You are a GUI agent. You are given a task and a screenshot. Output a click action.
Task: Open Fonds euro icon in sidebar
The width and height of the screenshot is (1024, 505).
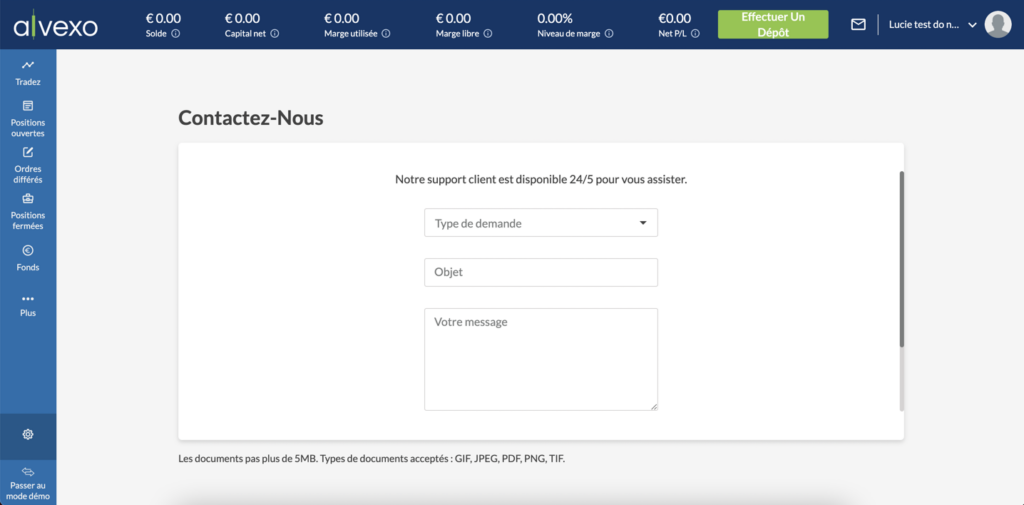point(27,250)
